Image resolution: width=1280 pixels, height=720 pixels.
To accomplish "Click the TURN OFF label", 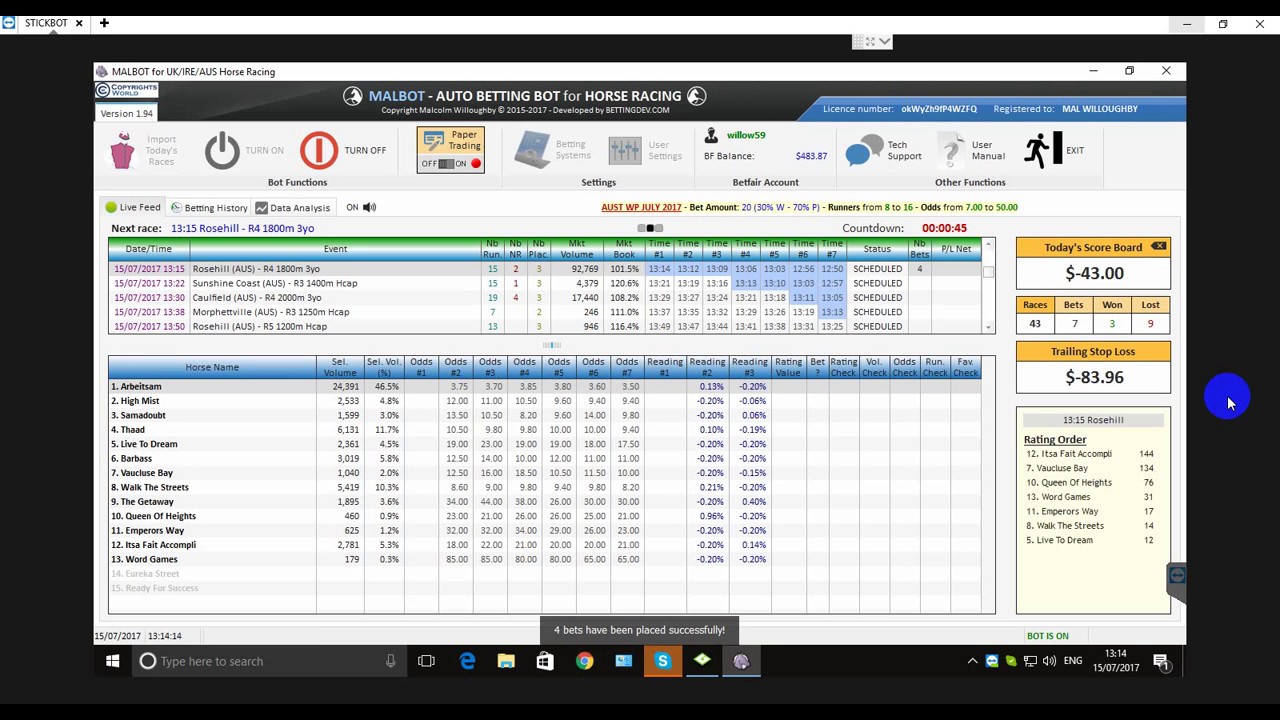I will pos(365,150).
